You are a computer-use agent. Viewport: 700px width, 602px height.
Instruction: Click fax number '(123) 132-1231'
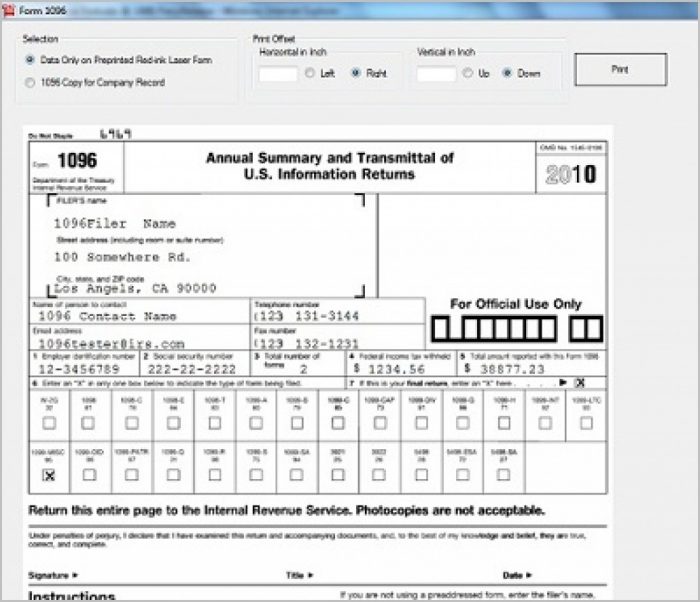click(306, 343)
